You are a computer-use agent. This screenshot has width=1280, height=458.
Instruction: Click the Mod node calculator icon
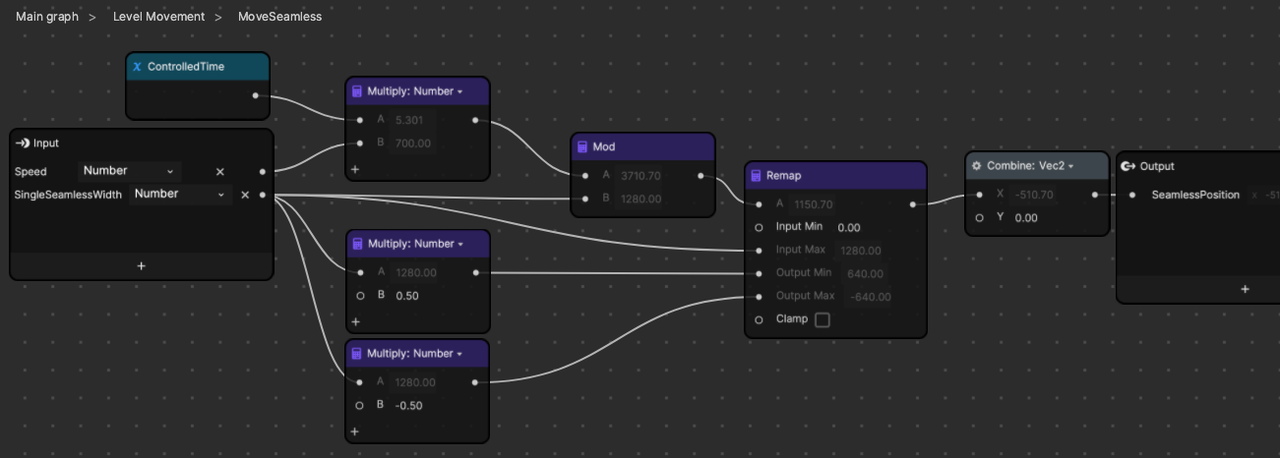[x=582, y=147]
